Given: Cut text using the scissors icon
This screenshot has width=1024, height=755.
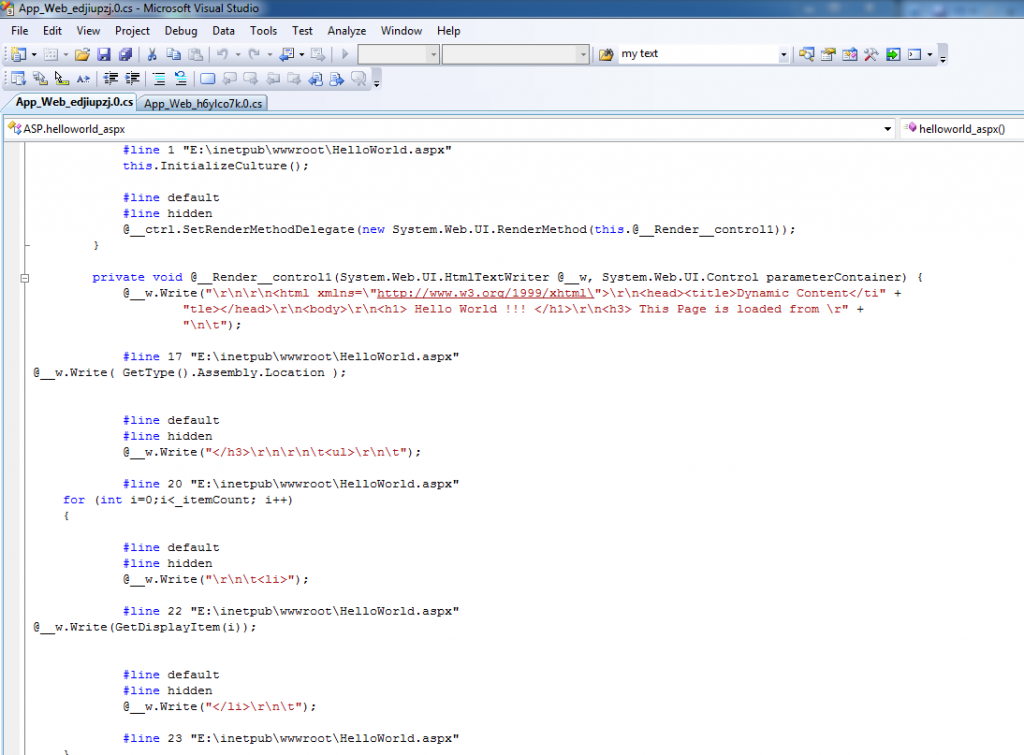Looking at the screenshot, I should point(154,53).
